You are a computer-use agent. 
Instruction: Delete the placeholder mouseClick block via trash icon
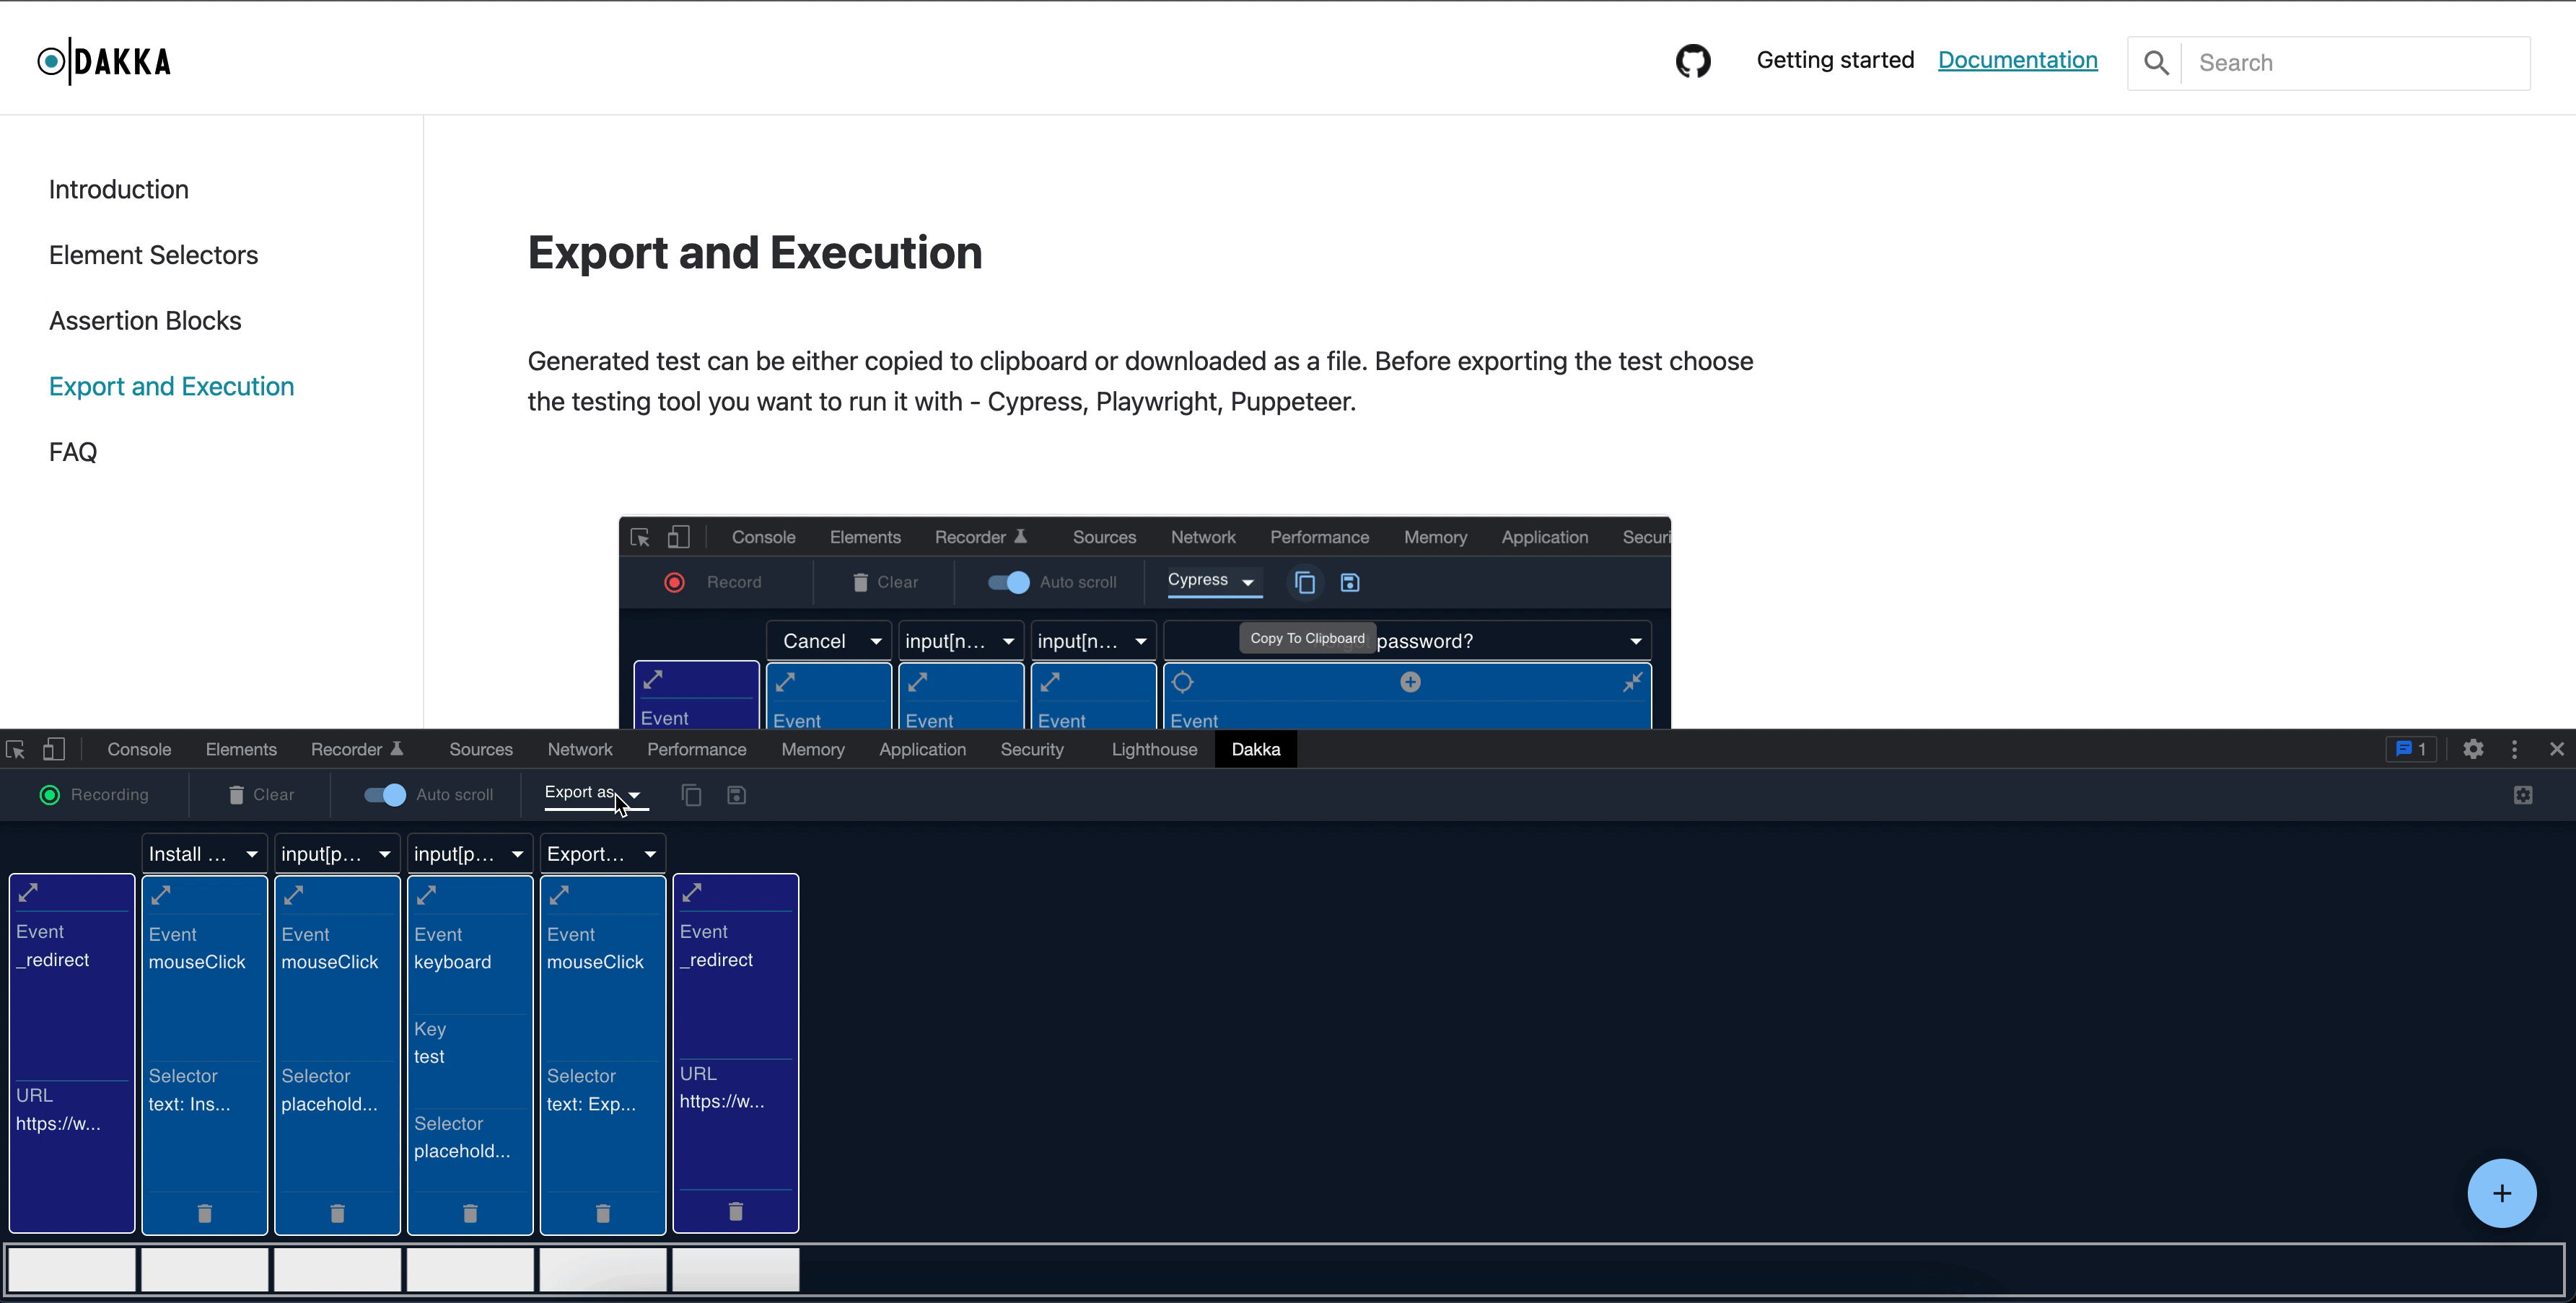click(x=337, y=1213)
